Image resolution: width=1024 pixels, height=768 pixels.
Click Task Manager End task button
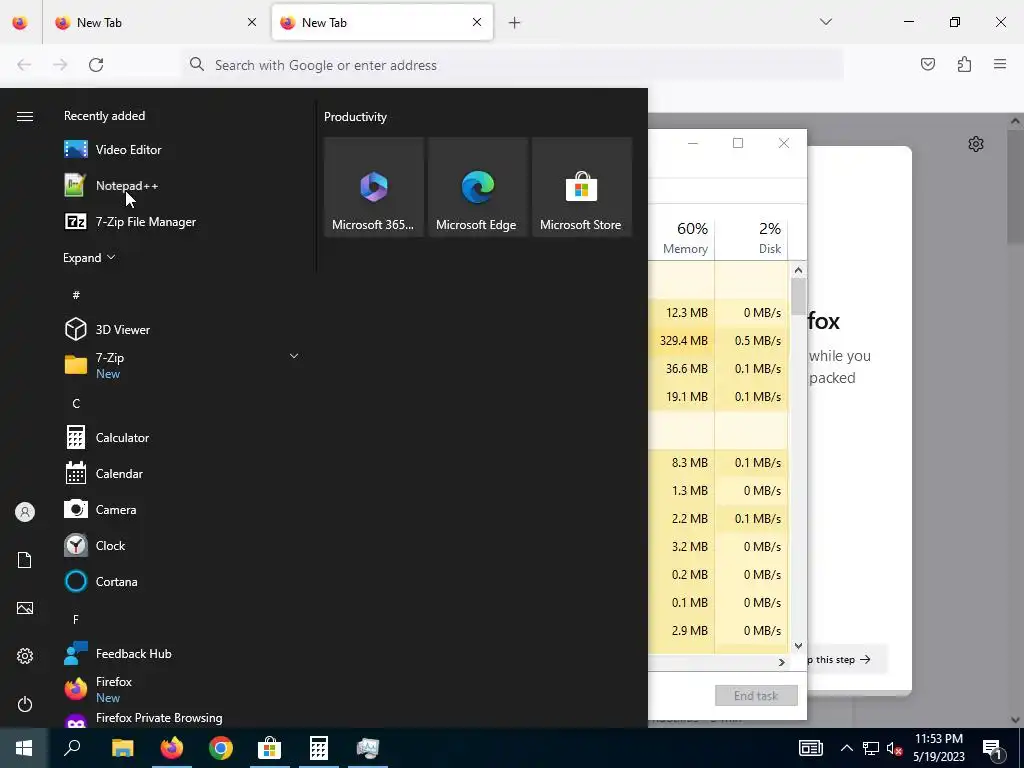coord(756,696)
